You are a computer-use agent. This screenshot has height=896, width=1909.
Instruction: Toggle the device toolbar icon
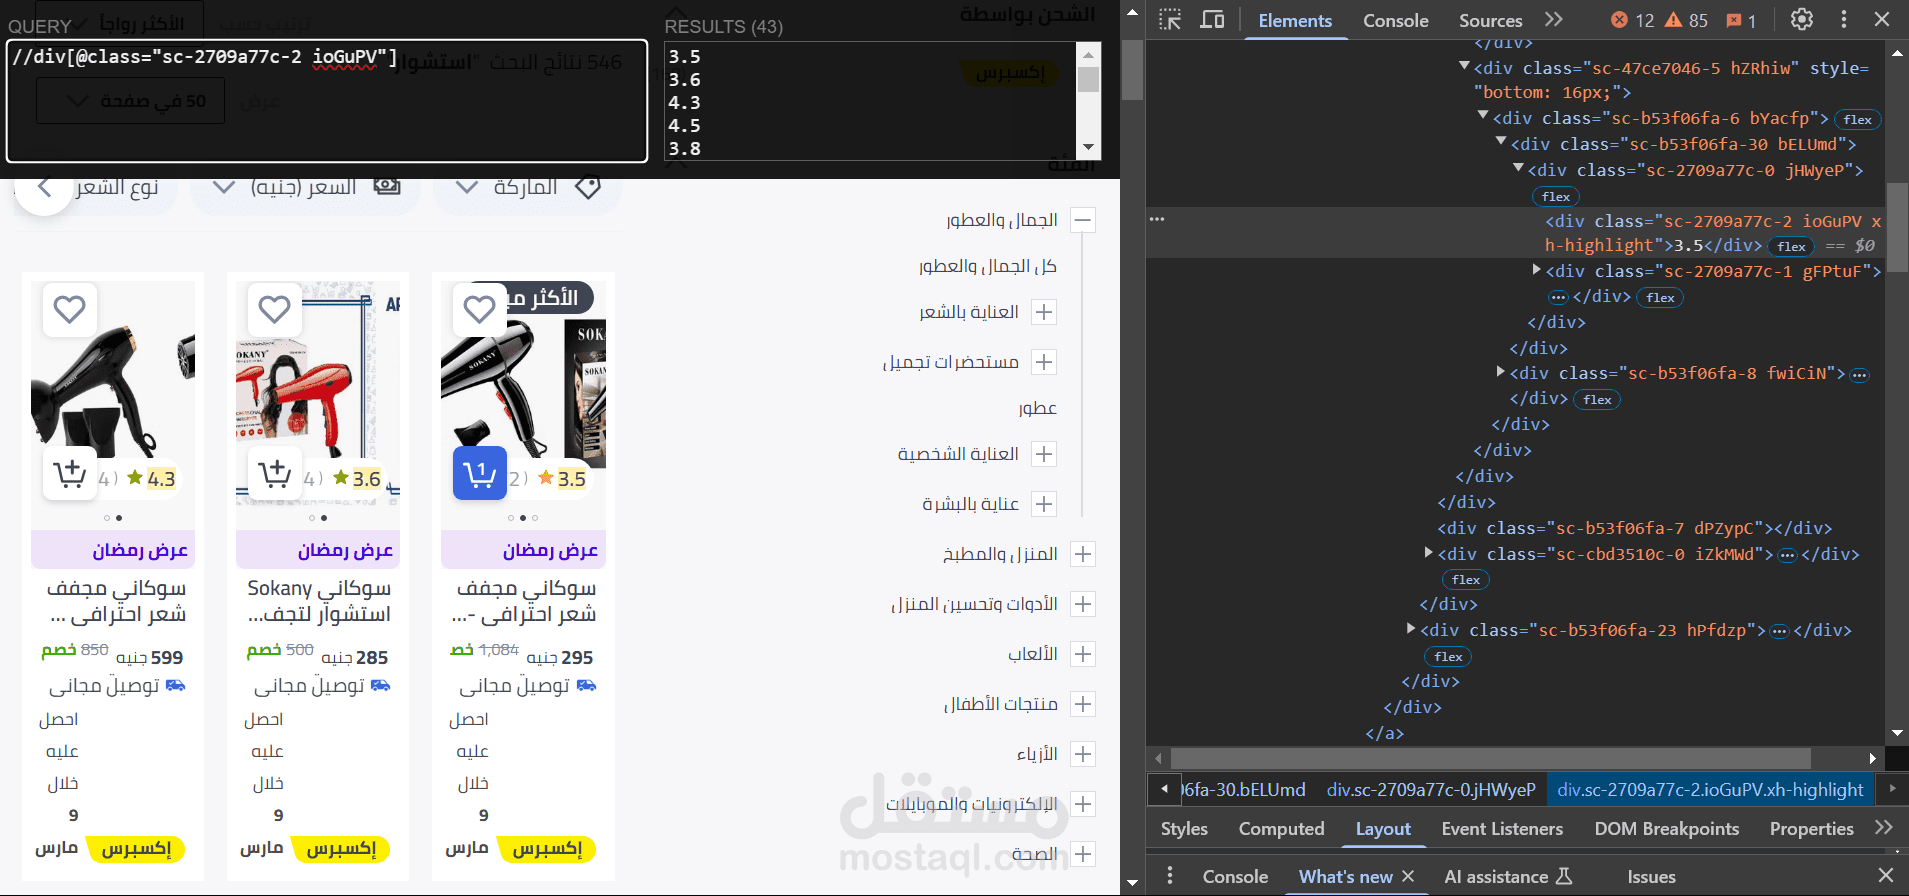pyautogui.click(x=1212, y=20)
